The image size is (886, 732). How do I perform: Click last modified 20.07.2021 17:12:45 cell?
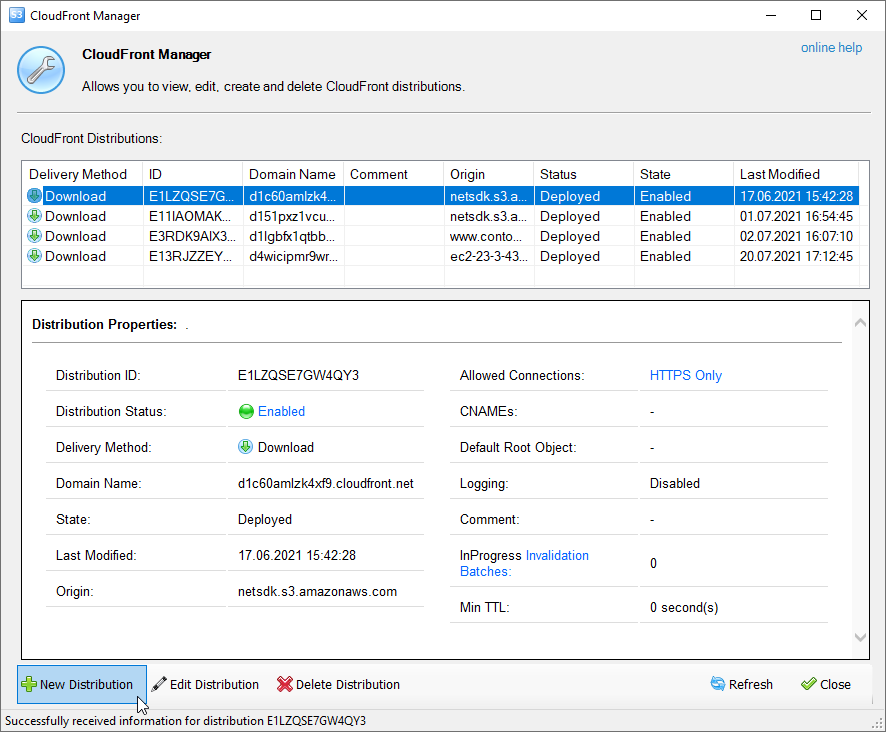[x=796, y=256]
